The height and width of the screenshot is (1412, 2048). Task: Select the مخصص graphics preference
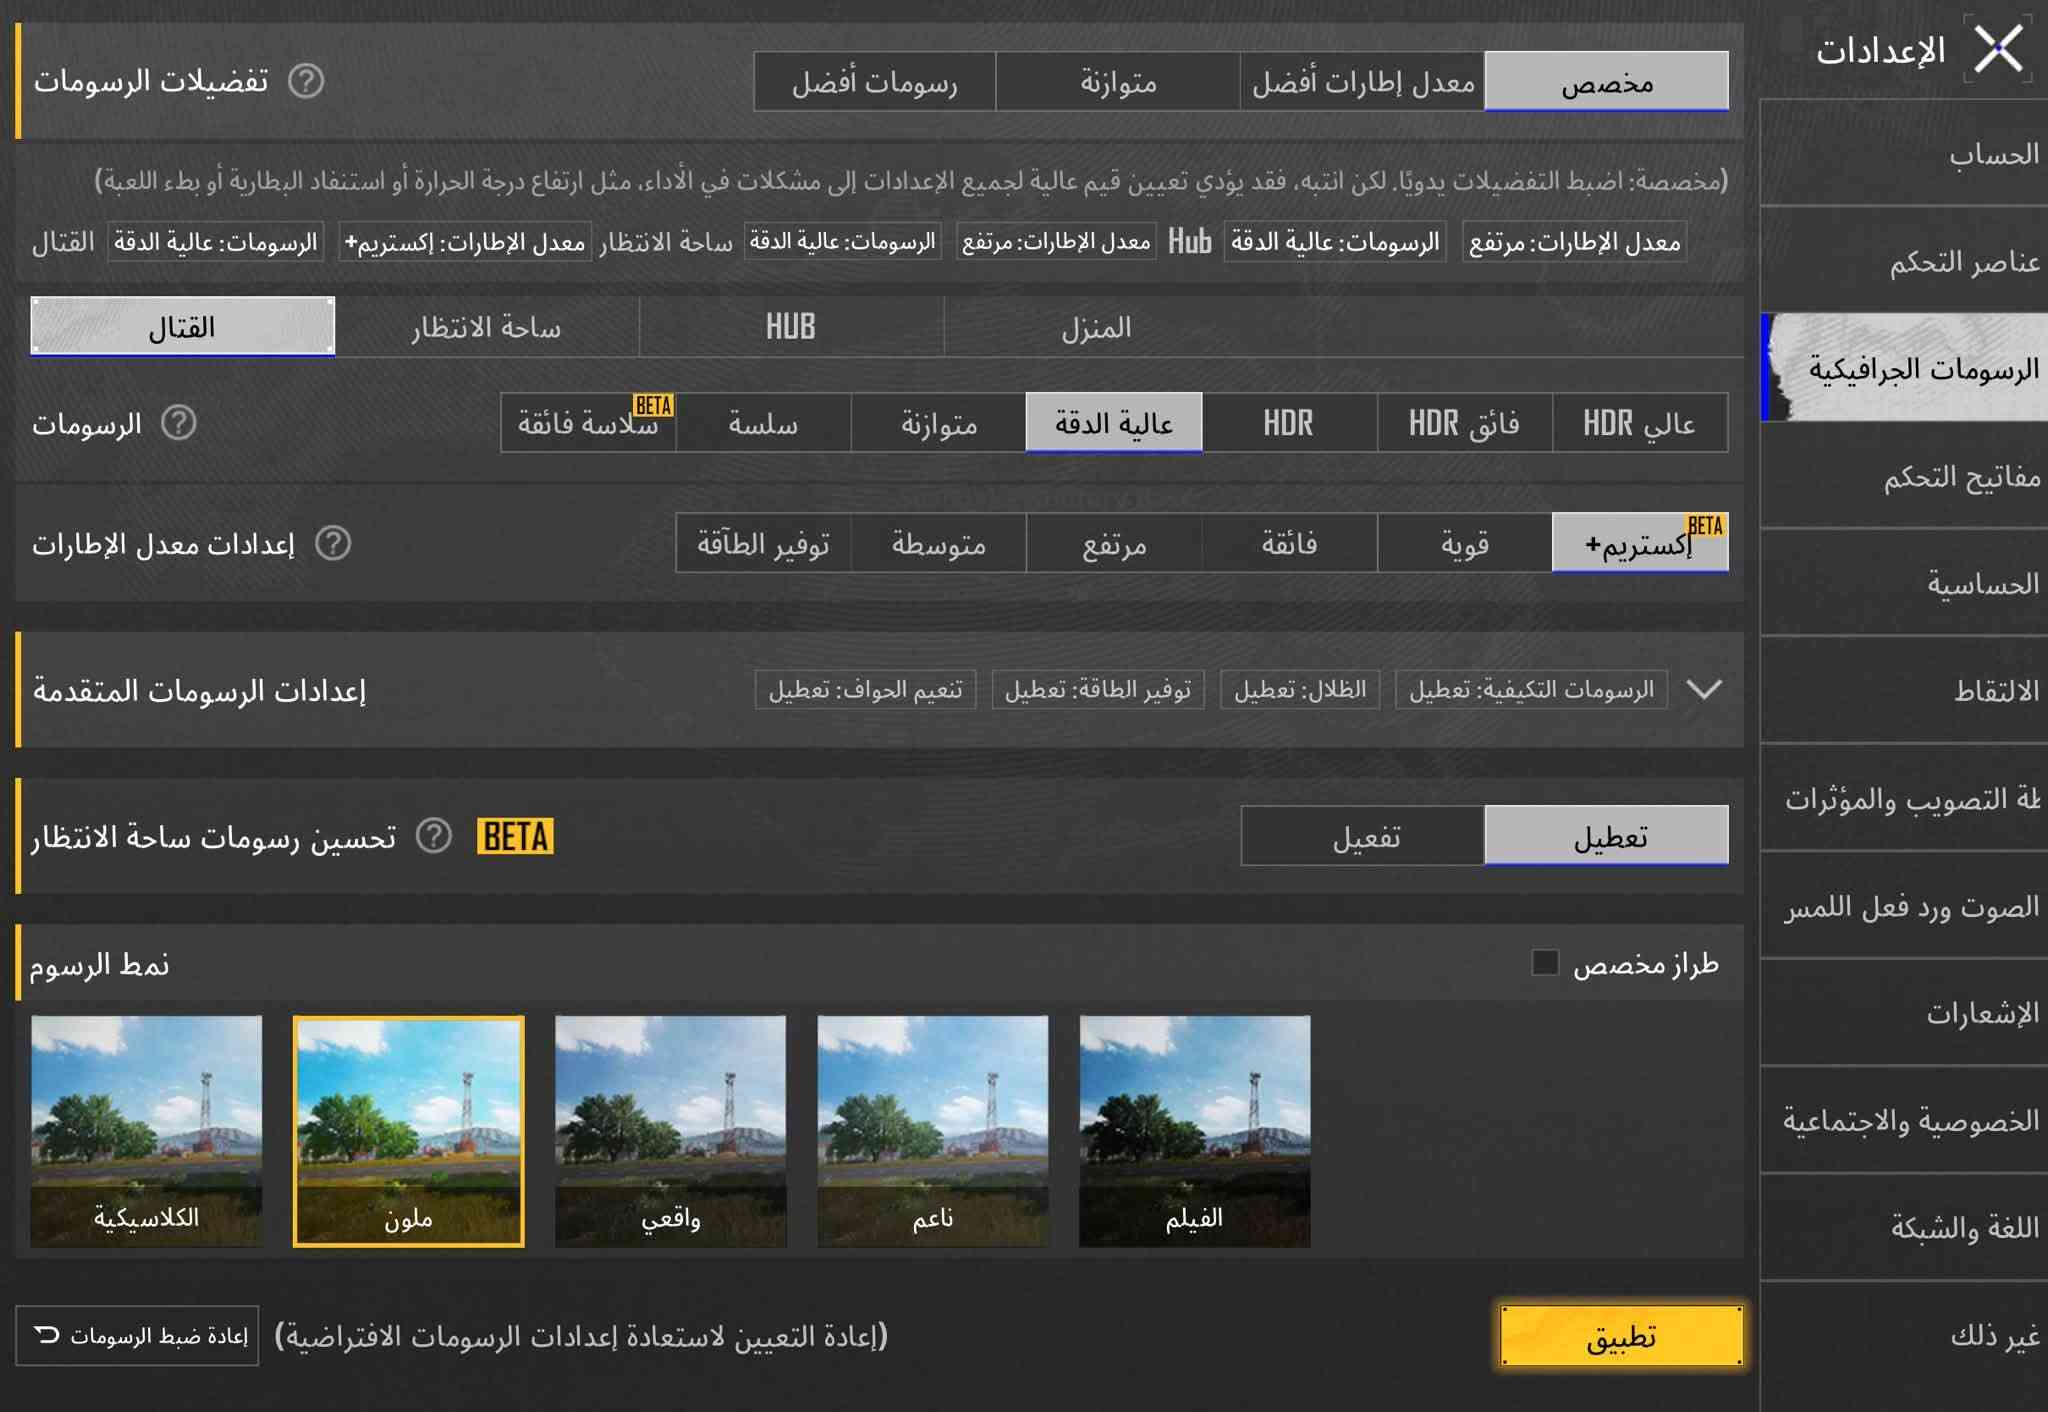[1606, 81]
